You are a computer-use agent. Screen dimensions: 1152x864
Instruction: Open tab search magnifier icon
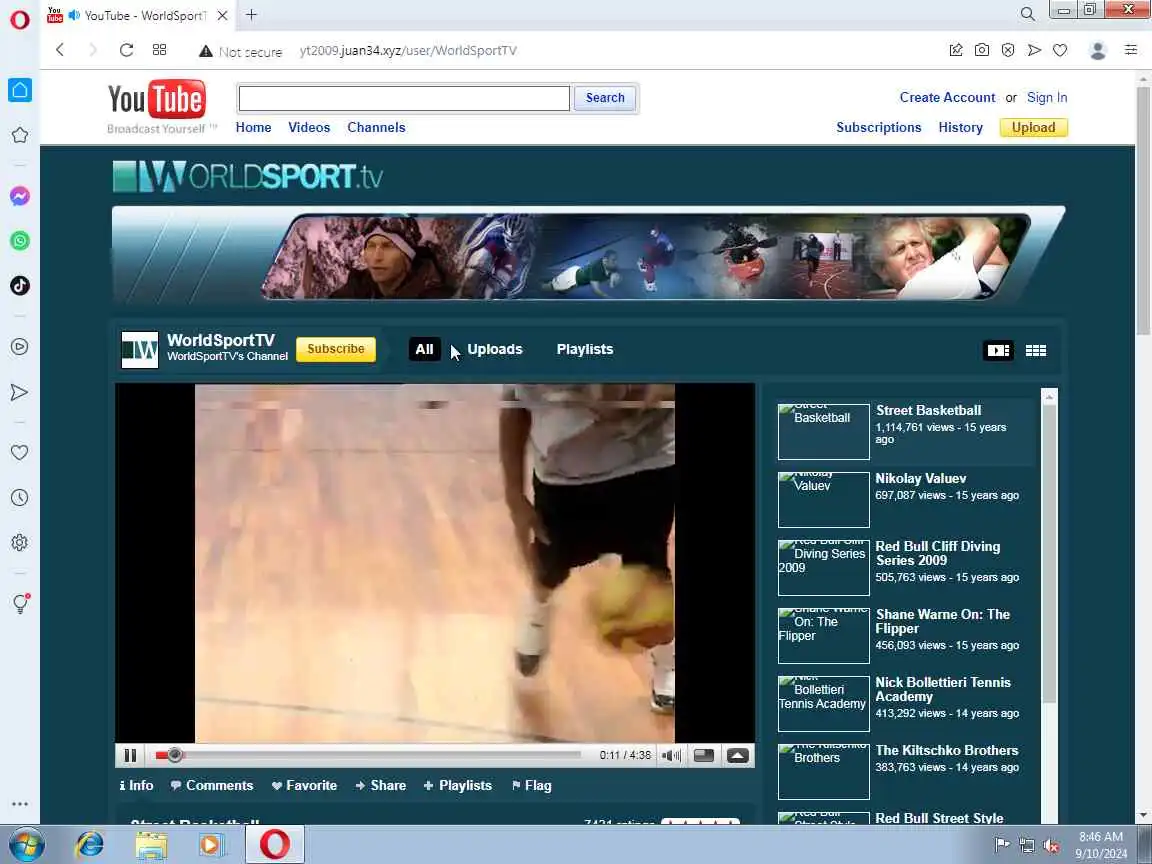point(1028,14)
